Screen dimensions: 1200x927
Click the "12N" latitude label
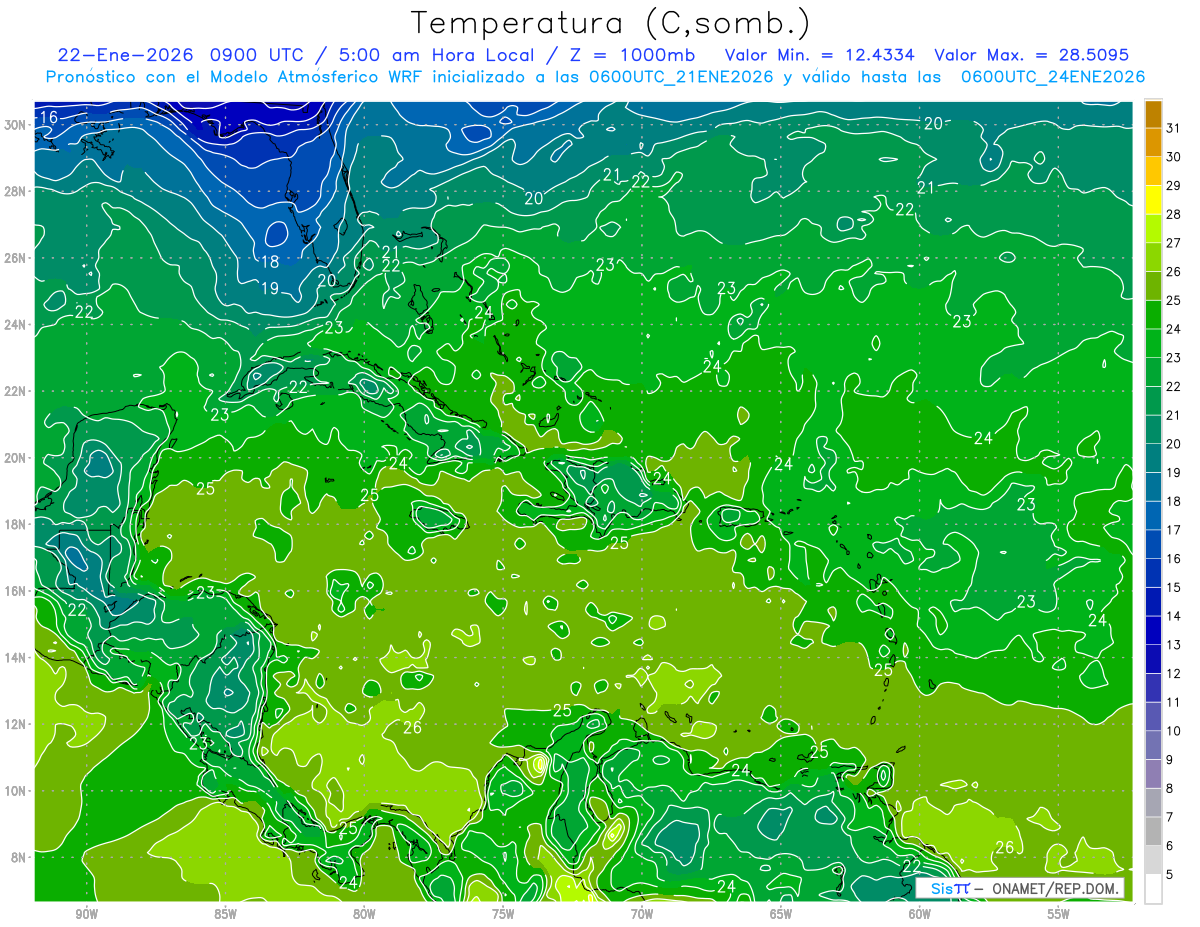point(15,724)
